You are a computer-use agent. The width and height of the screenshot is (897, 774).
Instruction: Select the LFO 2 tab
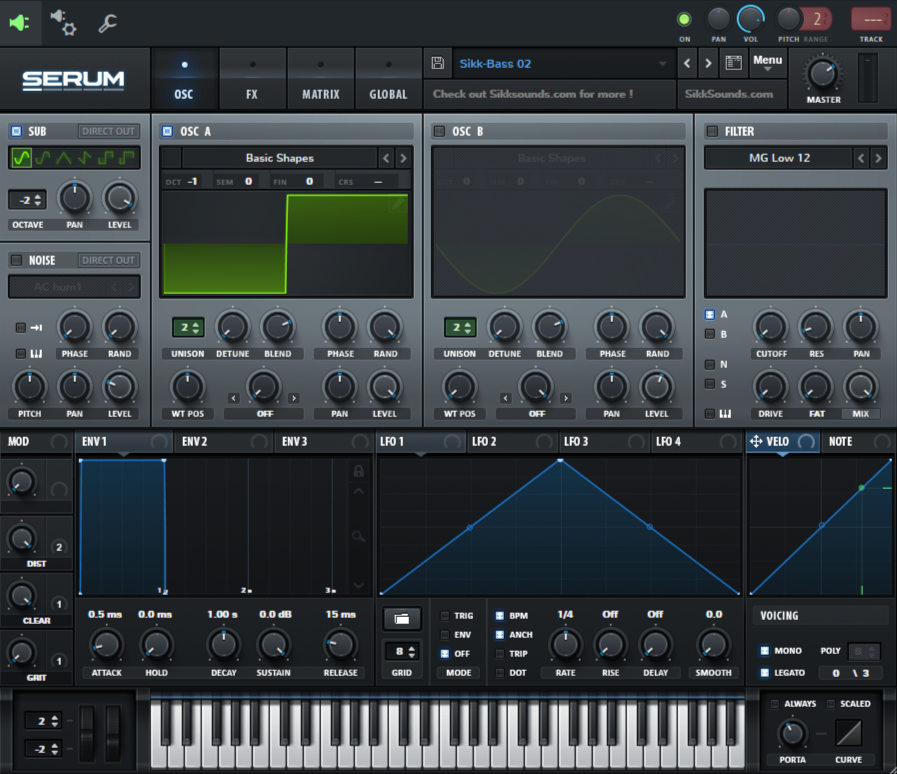pyautogui.click(x=512, y=442)
